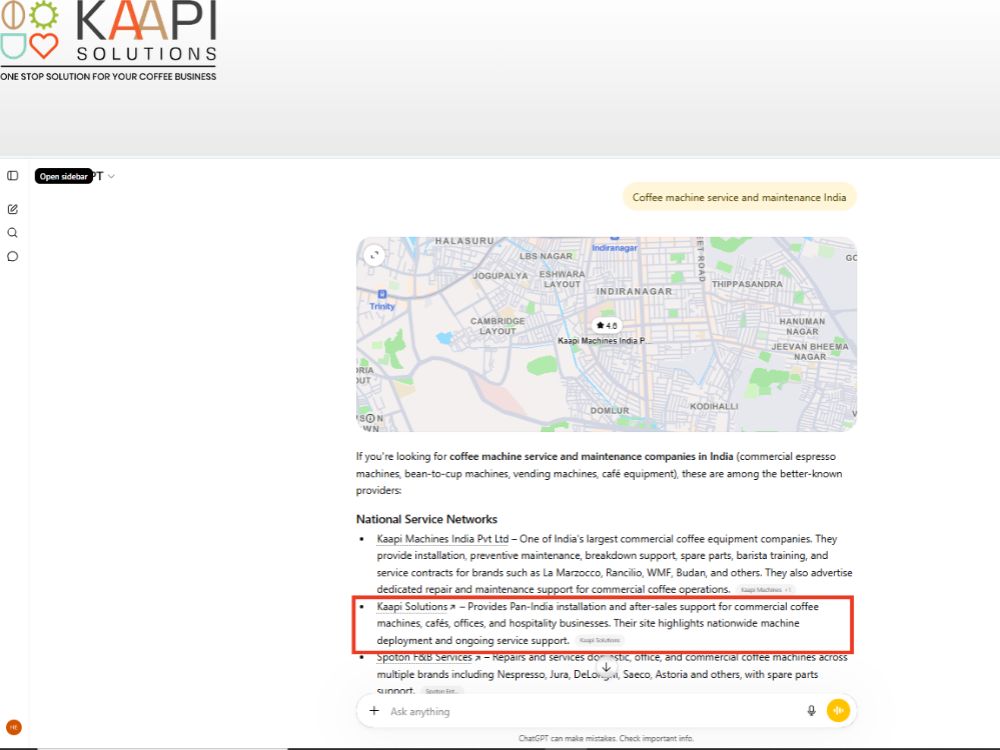The height and width of the screenshot is (750, 1000).
Task: Start voice mode with the yellow button
Action: pyautogui.click(x=838, y=710)
